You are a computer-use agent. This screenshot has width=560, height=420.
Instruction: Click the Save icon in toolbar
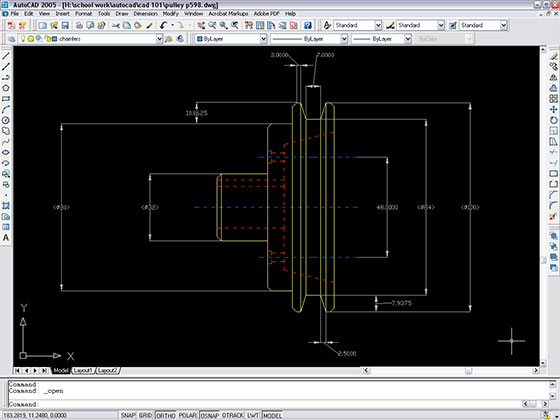coord(65,25)
